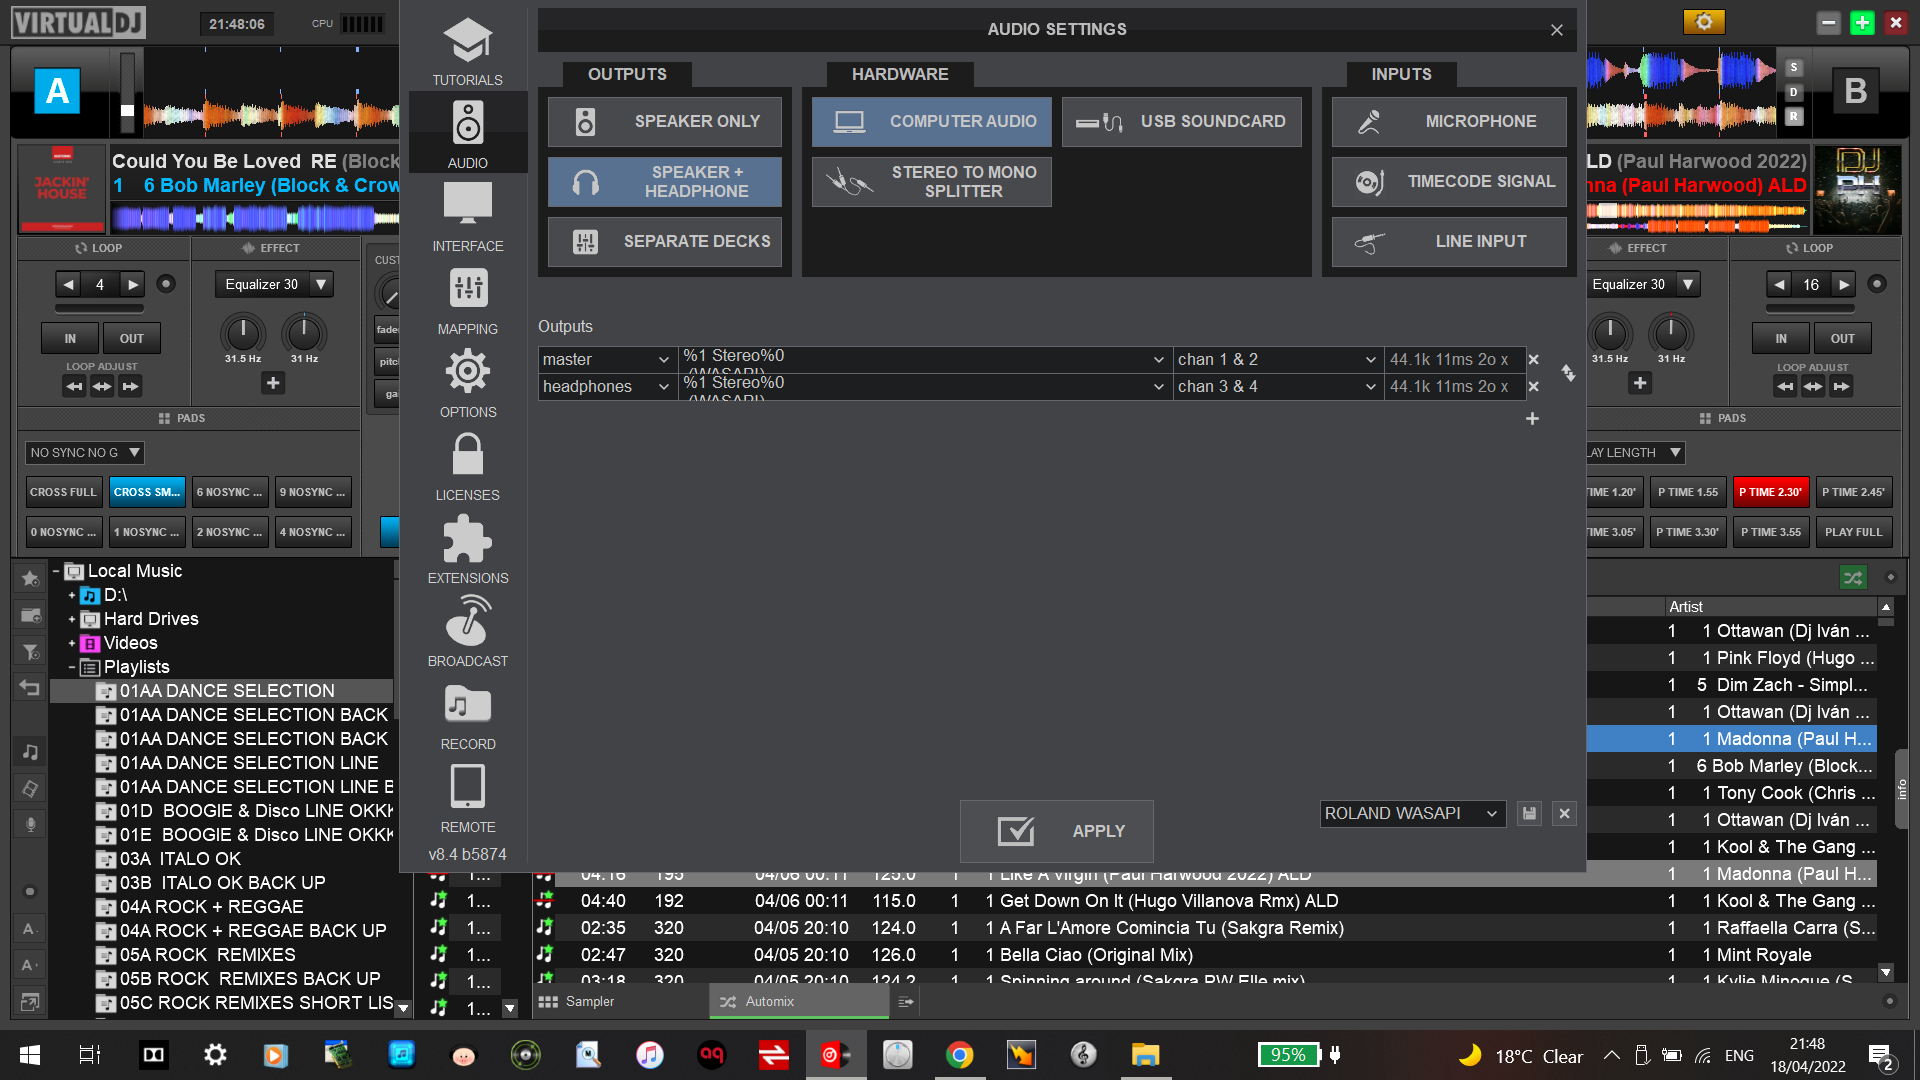The width and height of the screenshot is (1920, 1080).
Task: Select the 05A ROCK REMIXES playlist
Action: pos(207,955)
